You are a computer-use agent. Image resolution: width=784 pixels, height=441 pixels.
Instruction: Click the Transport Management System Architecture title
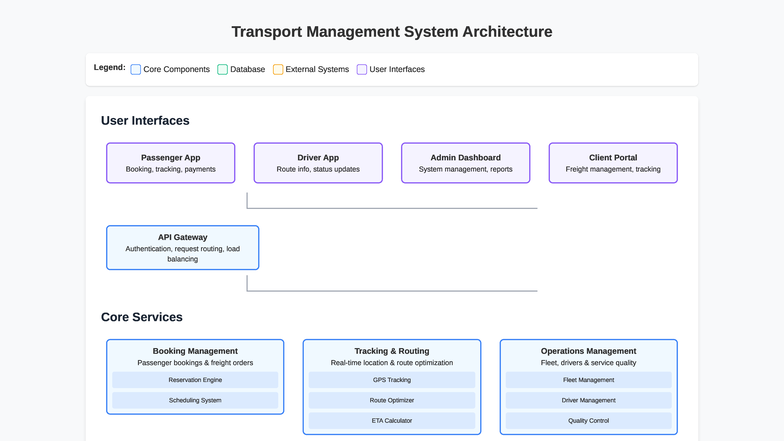392,32
